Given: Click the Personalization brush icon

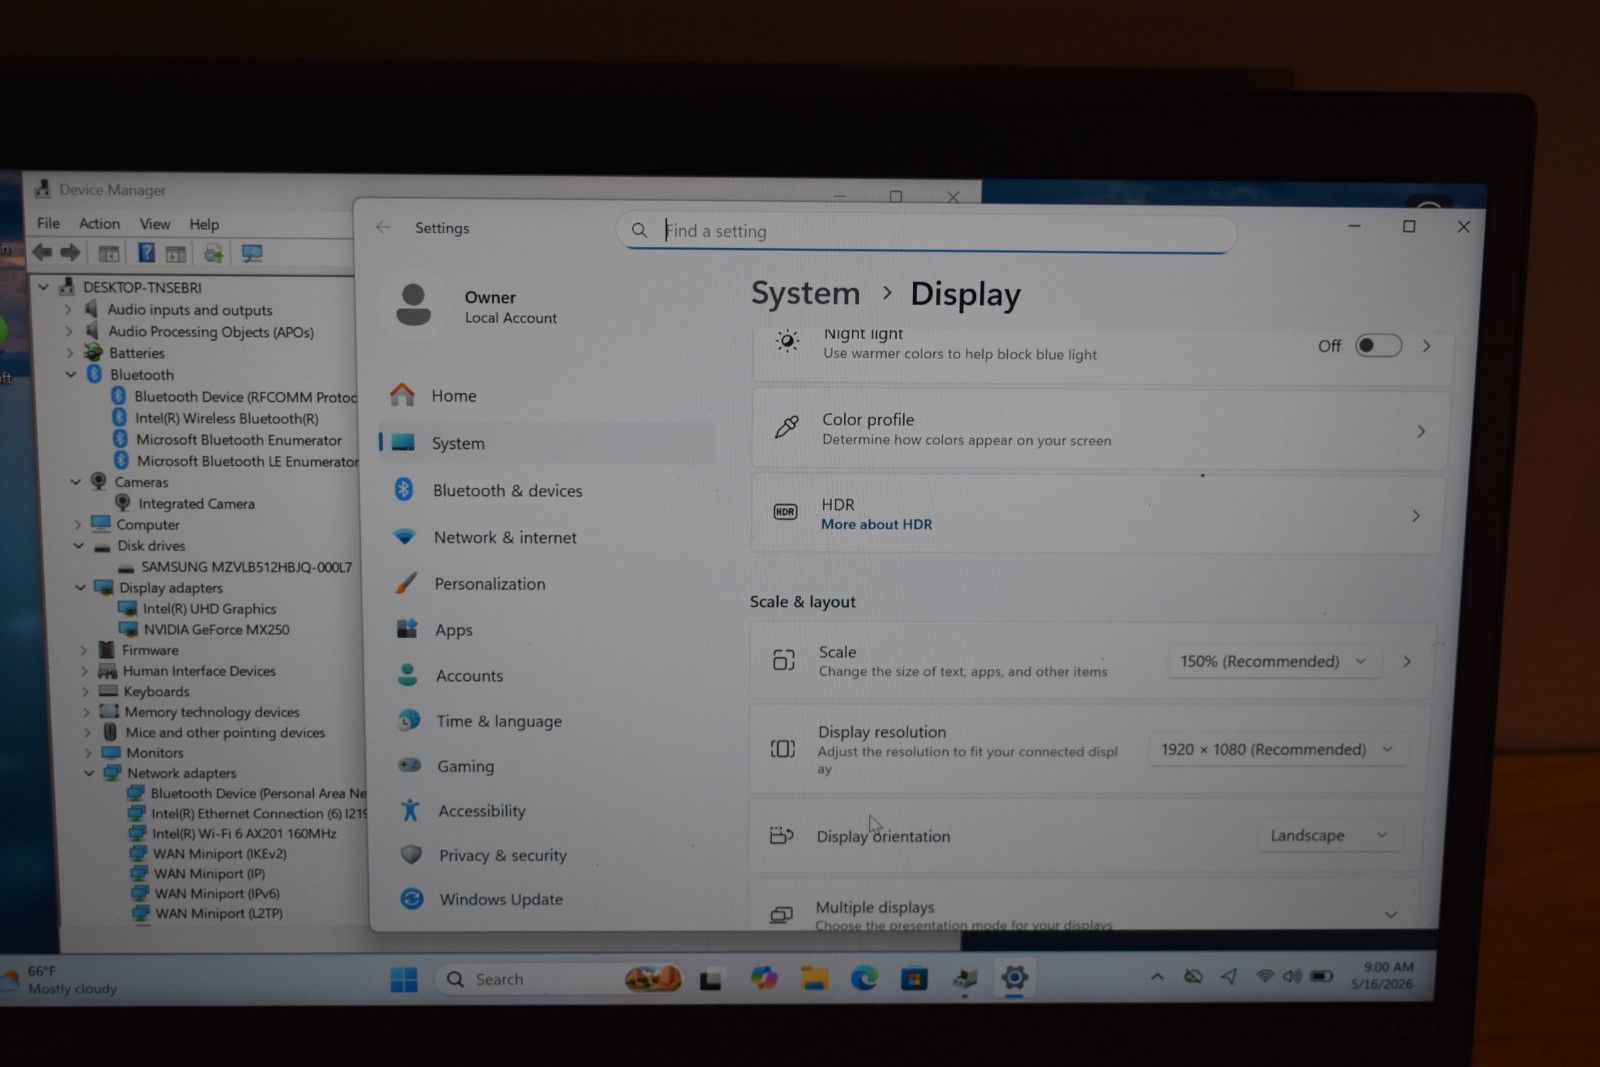Looking at the screenshot, I should (x=406, y=583).
